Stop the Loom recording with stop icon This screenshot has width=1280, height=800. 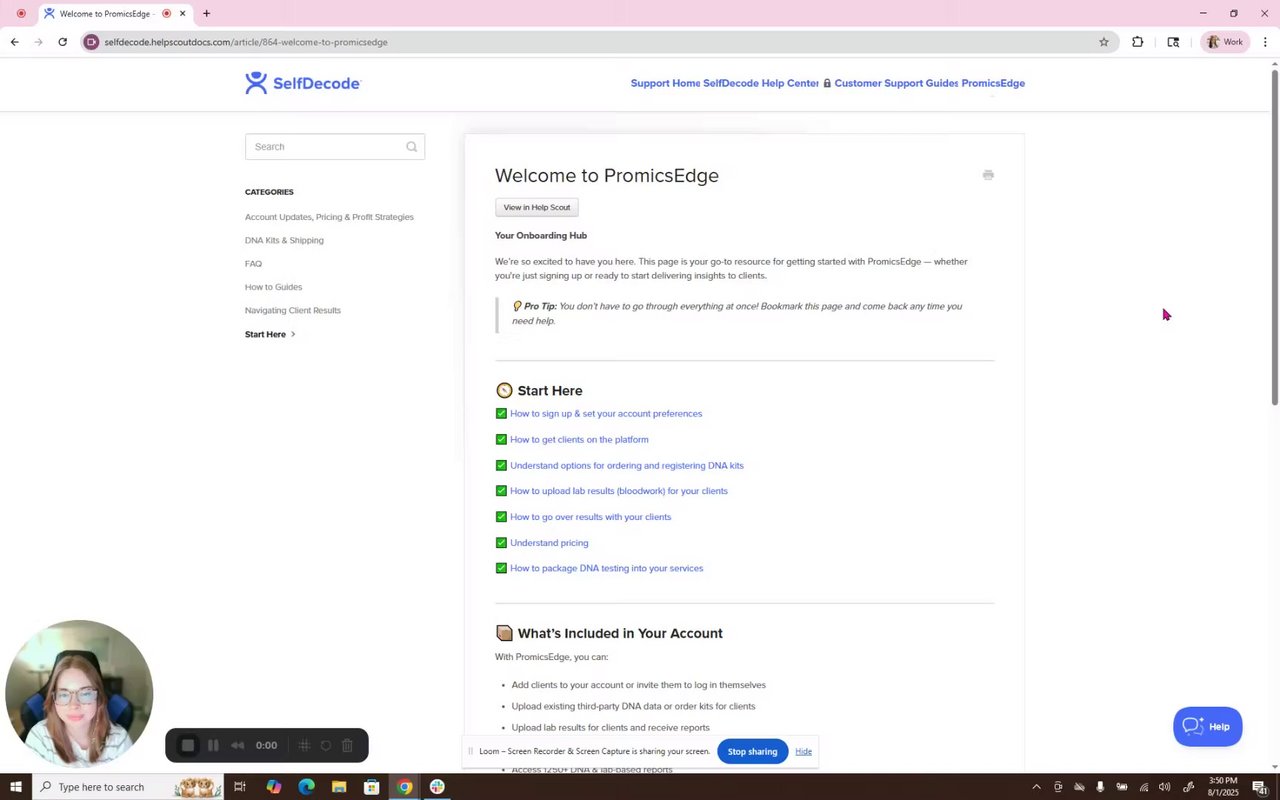(x=187, y=745)
